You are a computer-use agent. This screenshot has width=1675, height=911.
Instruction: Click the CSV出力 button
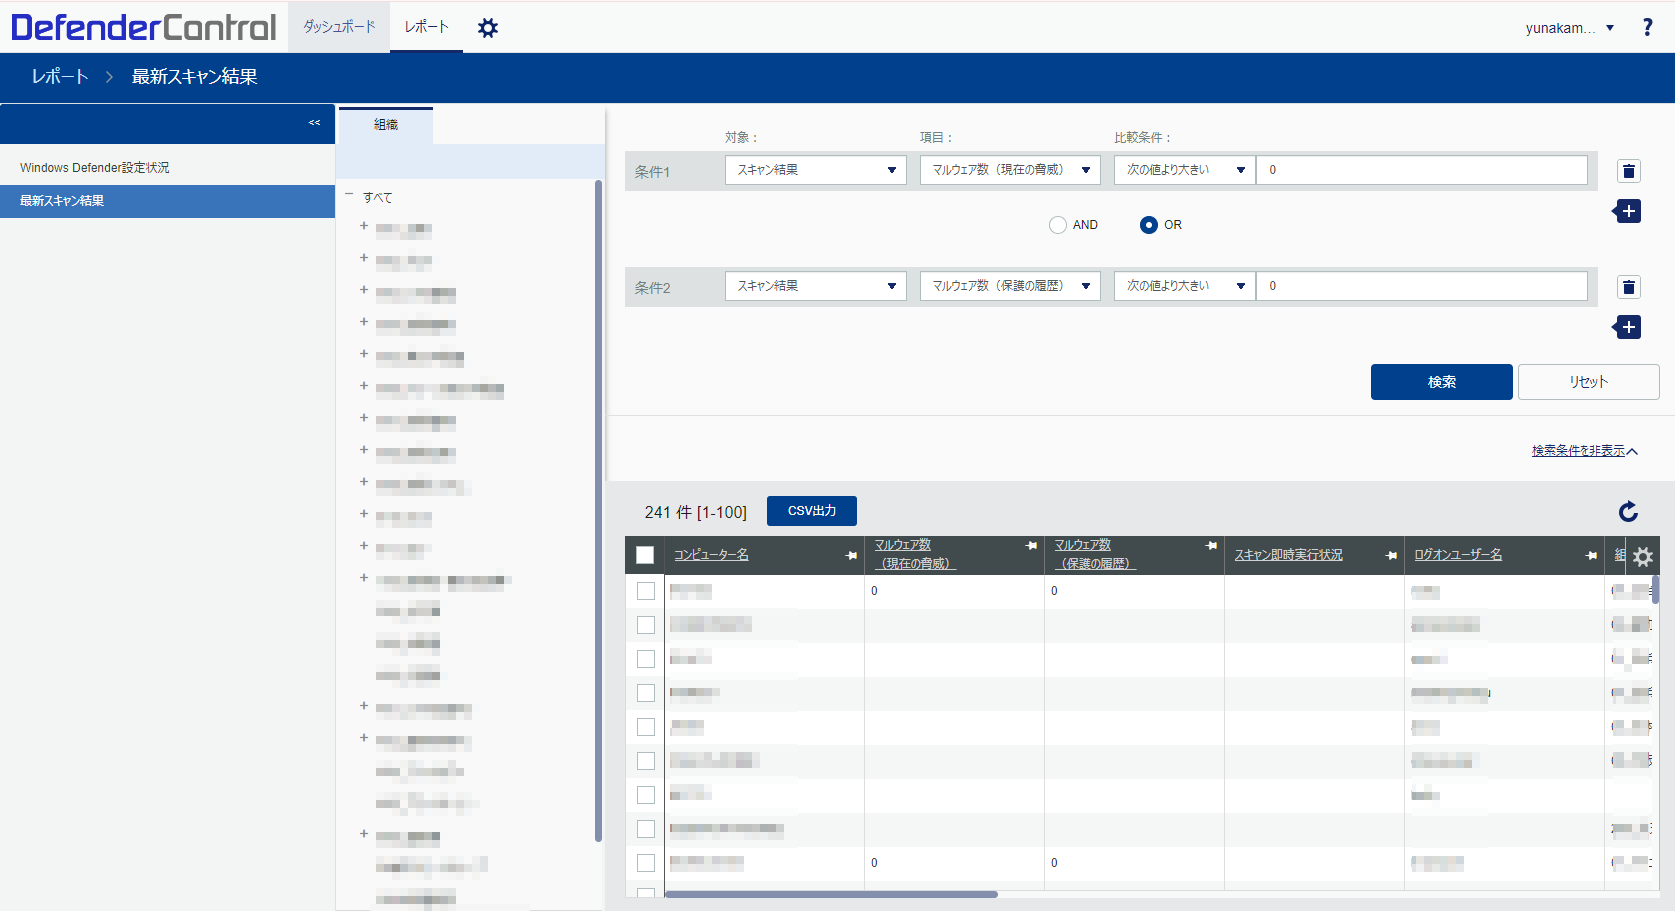[812, 511]
